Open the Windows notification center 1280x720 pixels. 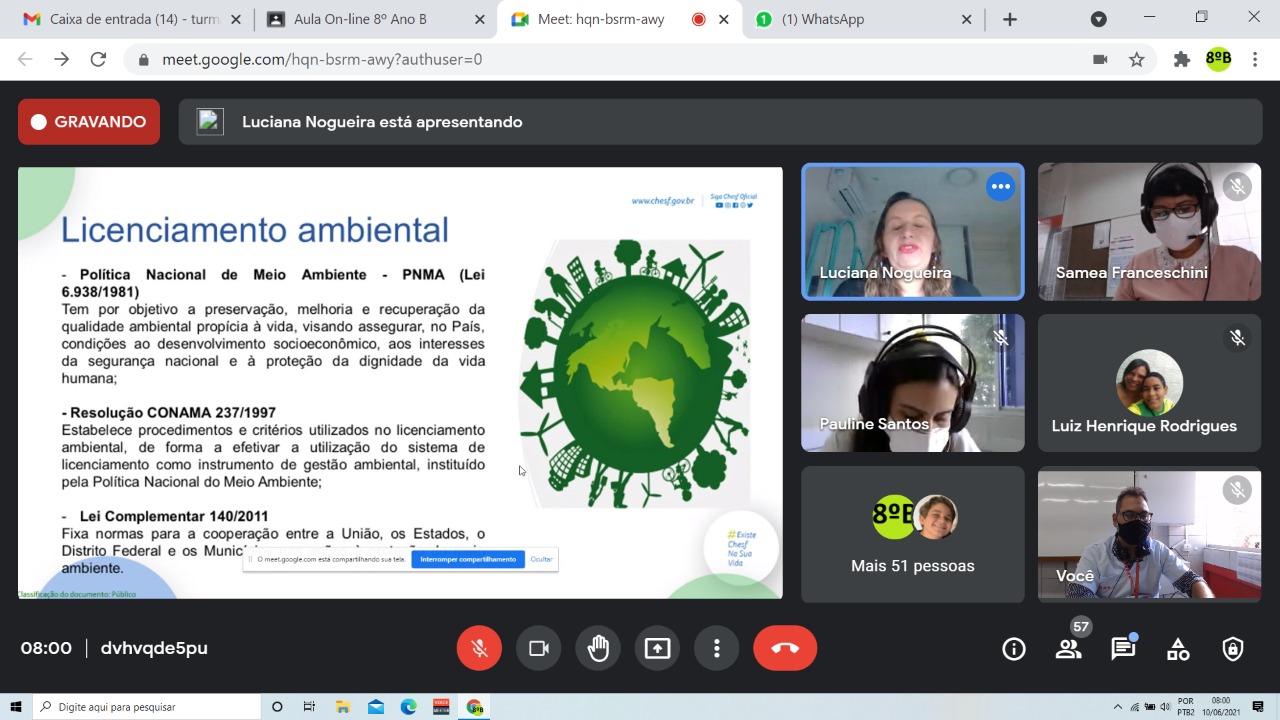[1258, 707]
